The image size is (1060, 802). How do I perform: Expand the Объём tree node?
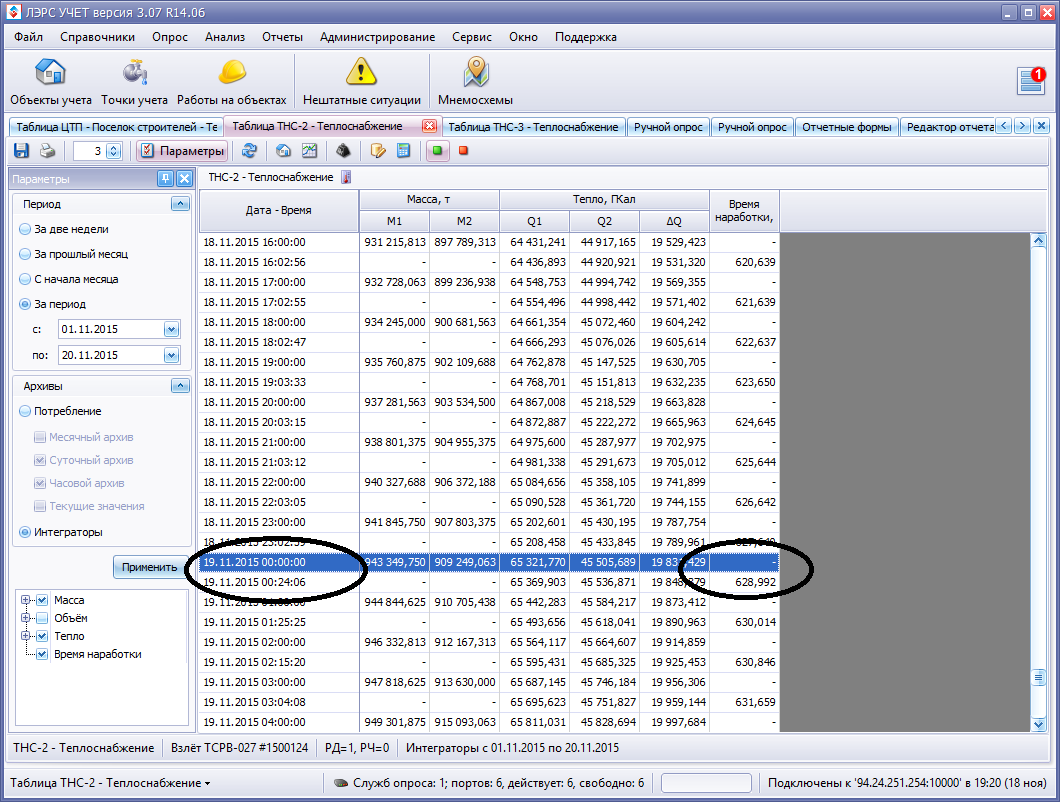coord(26,618)
